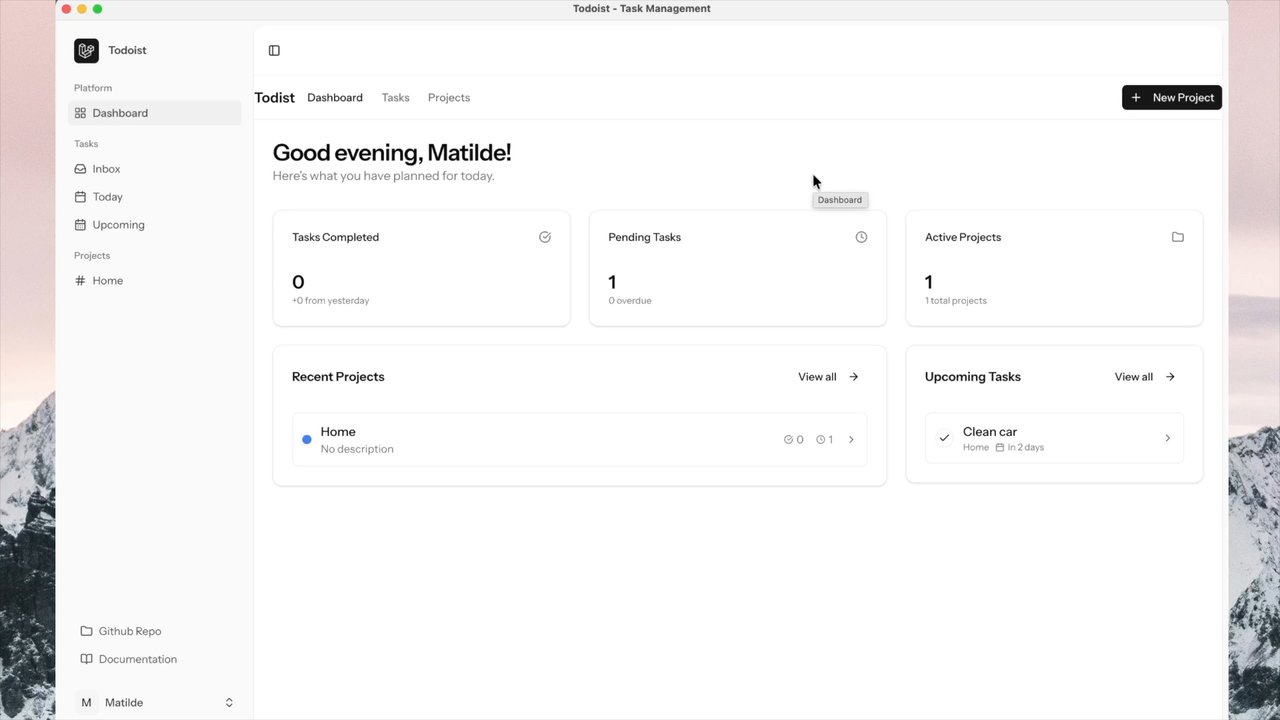The image size is (1280, 720).
Task: Select Dashboard in the sidebar
Action: (155, 113)
